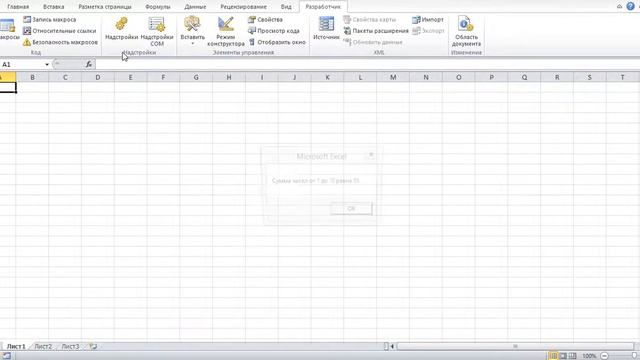The height and width of the screenshot is (360, 640).
Task: Open the XML Источник pane
Action: tap(326, 28)
